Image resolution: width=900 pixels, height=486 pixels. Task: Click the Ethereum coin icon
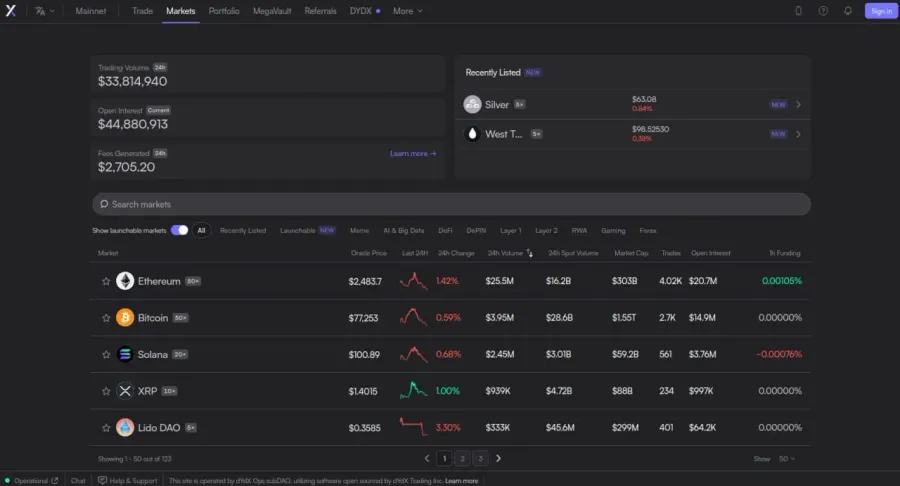pyautogui.click(x=125, y=281)
